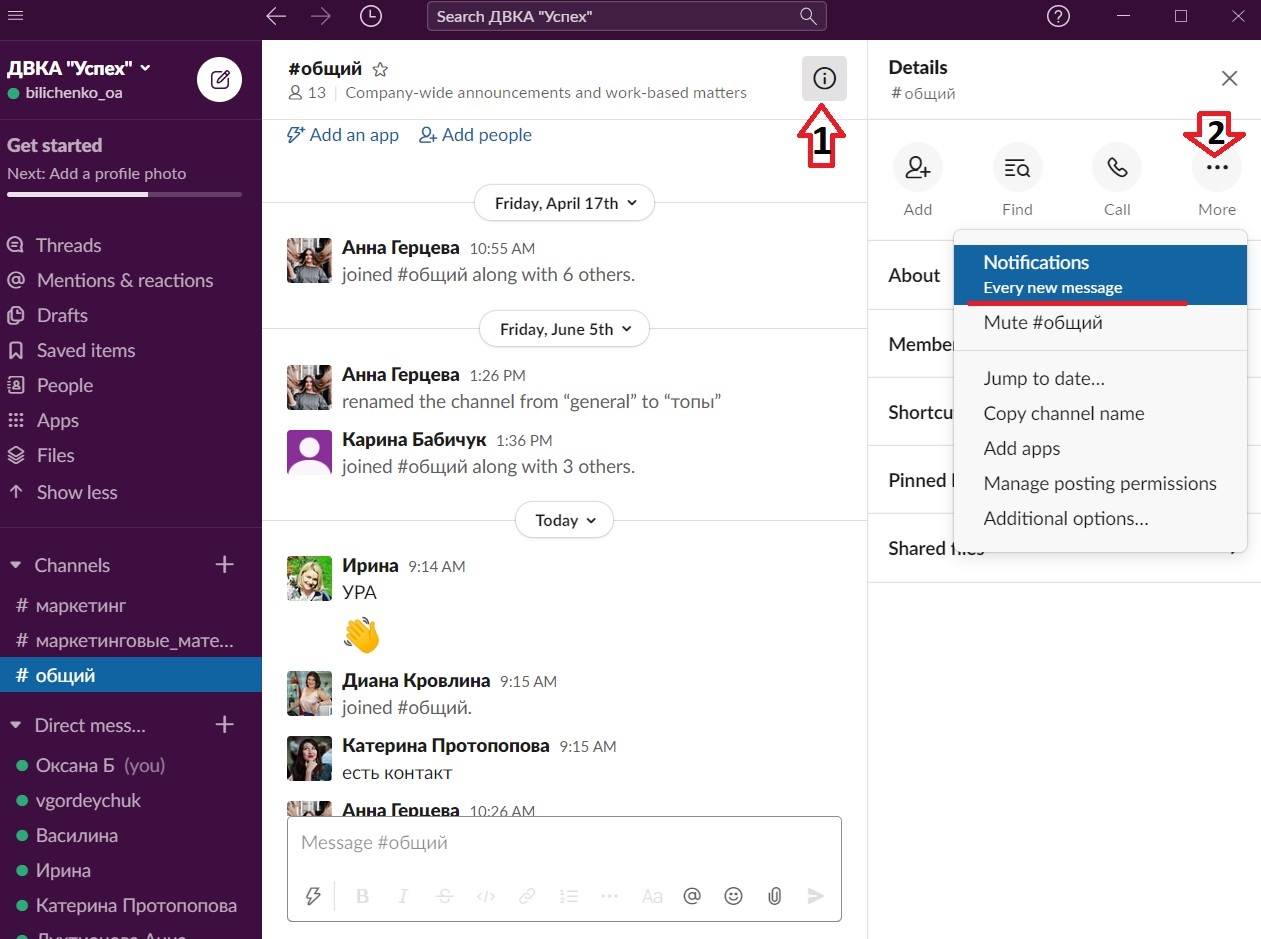
Task: Click the Add an app link
Action: tap(342, 135)
